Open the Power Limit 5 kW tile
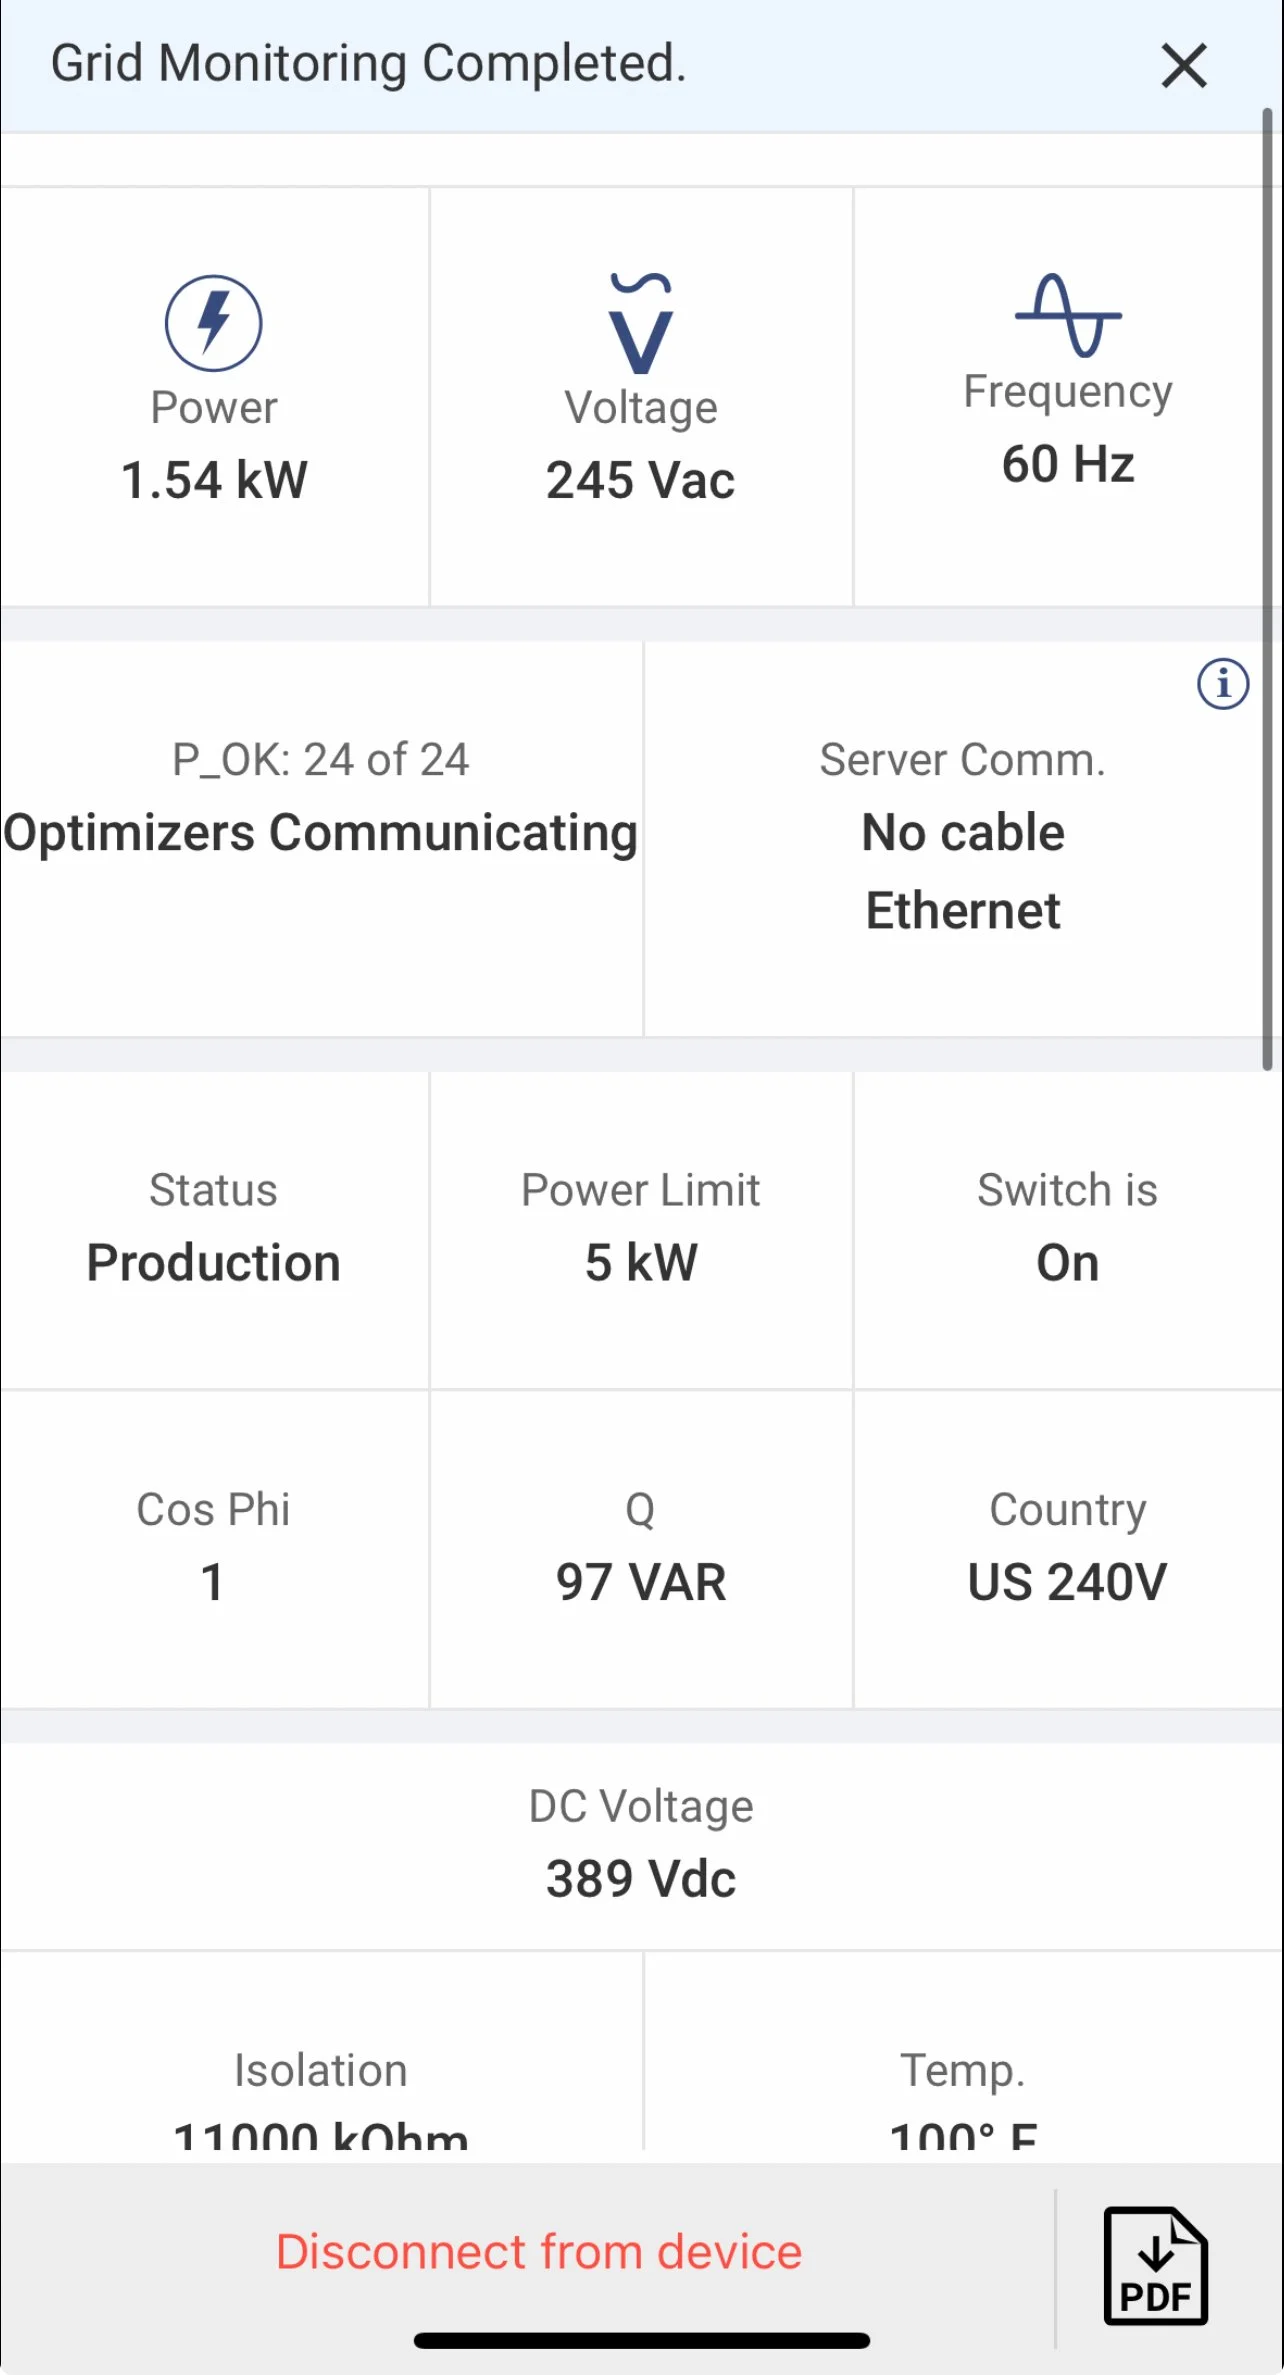The width and height of the screenshot is (1284, 2375). pyautogui.click(x=641, y=1230)
